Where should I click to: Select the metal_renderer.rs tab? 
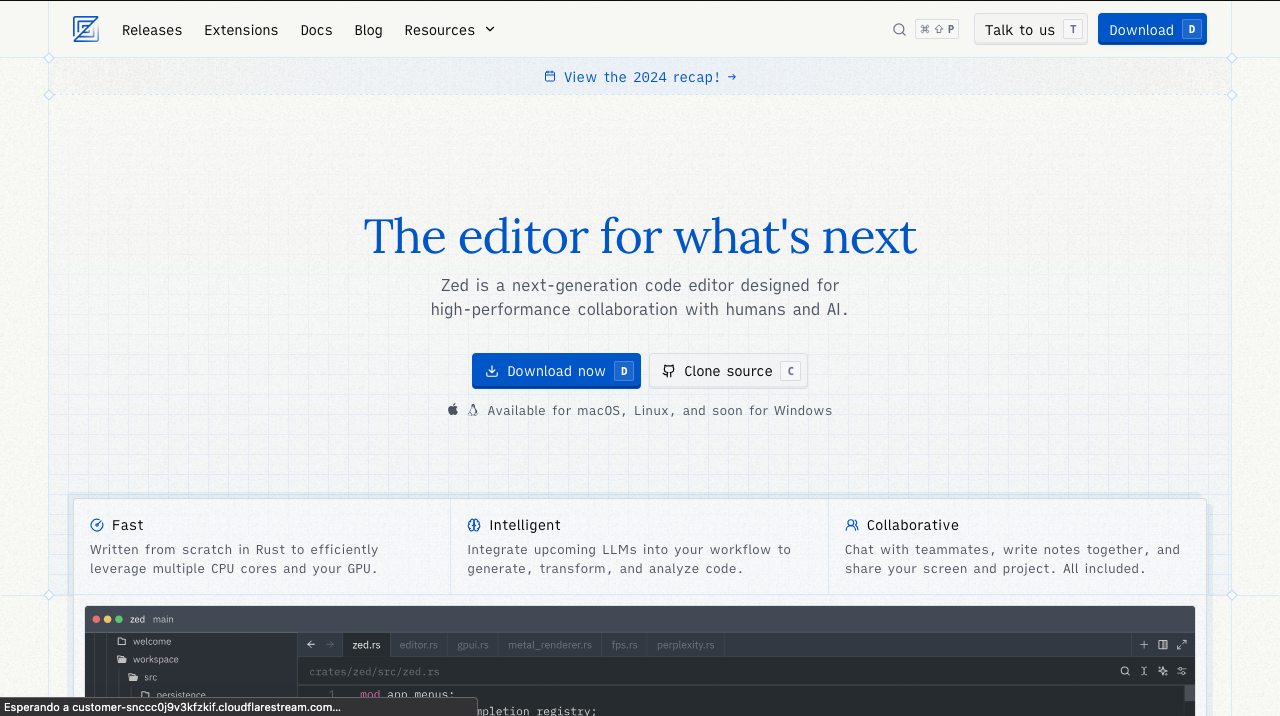[549, 645]
